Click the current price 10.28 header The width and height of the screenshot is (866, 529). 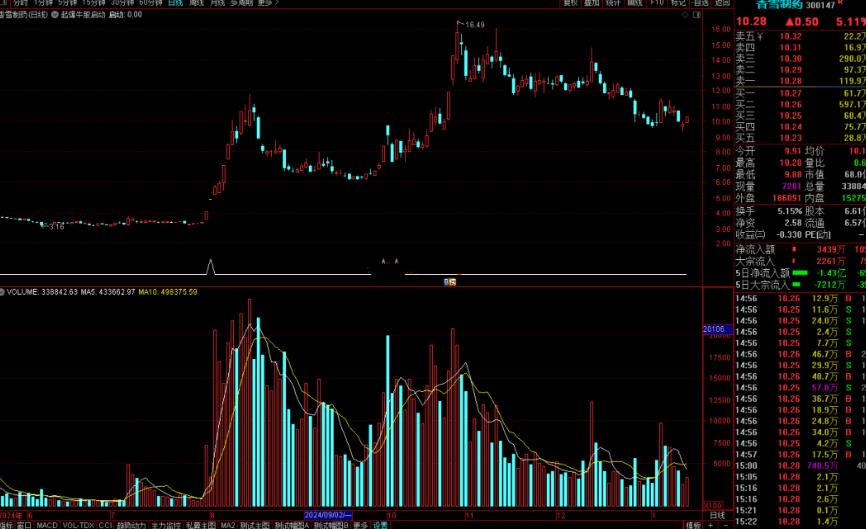(751, 22)
